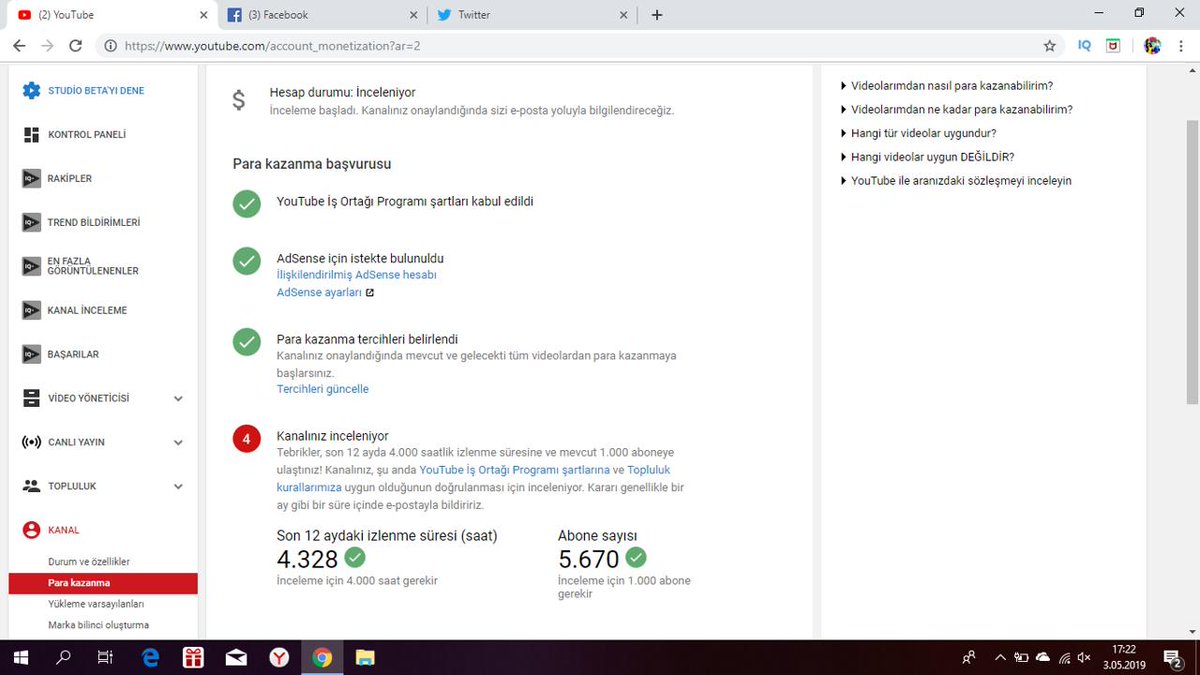Open the notification center icon

pyautogui.click(x=1173, y=657)
